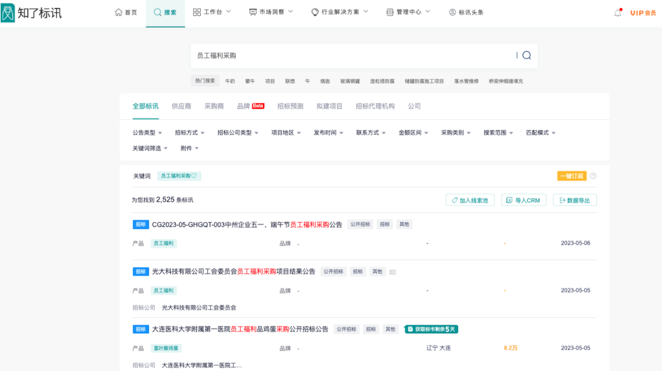
Task: Pick hot search keyword 蒙牛
Action: pyautogui.click(x=250, y=81)
